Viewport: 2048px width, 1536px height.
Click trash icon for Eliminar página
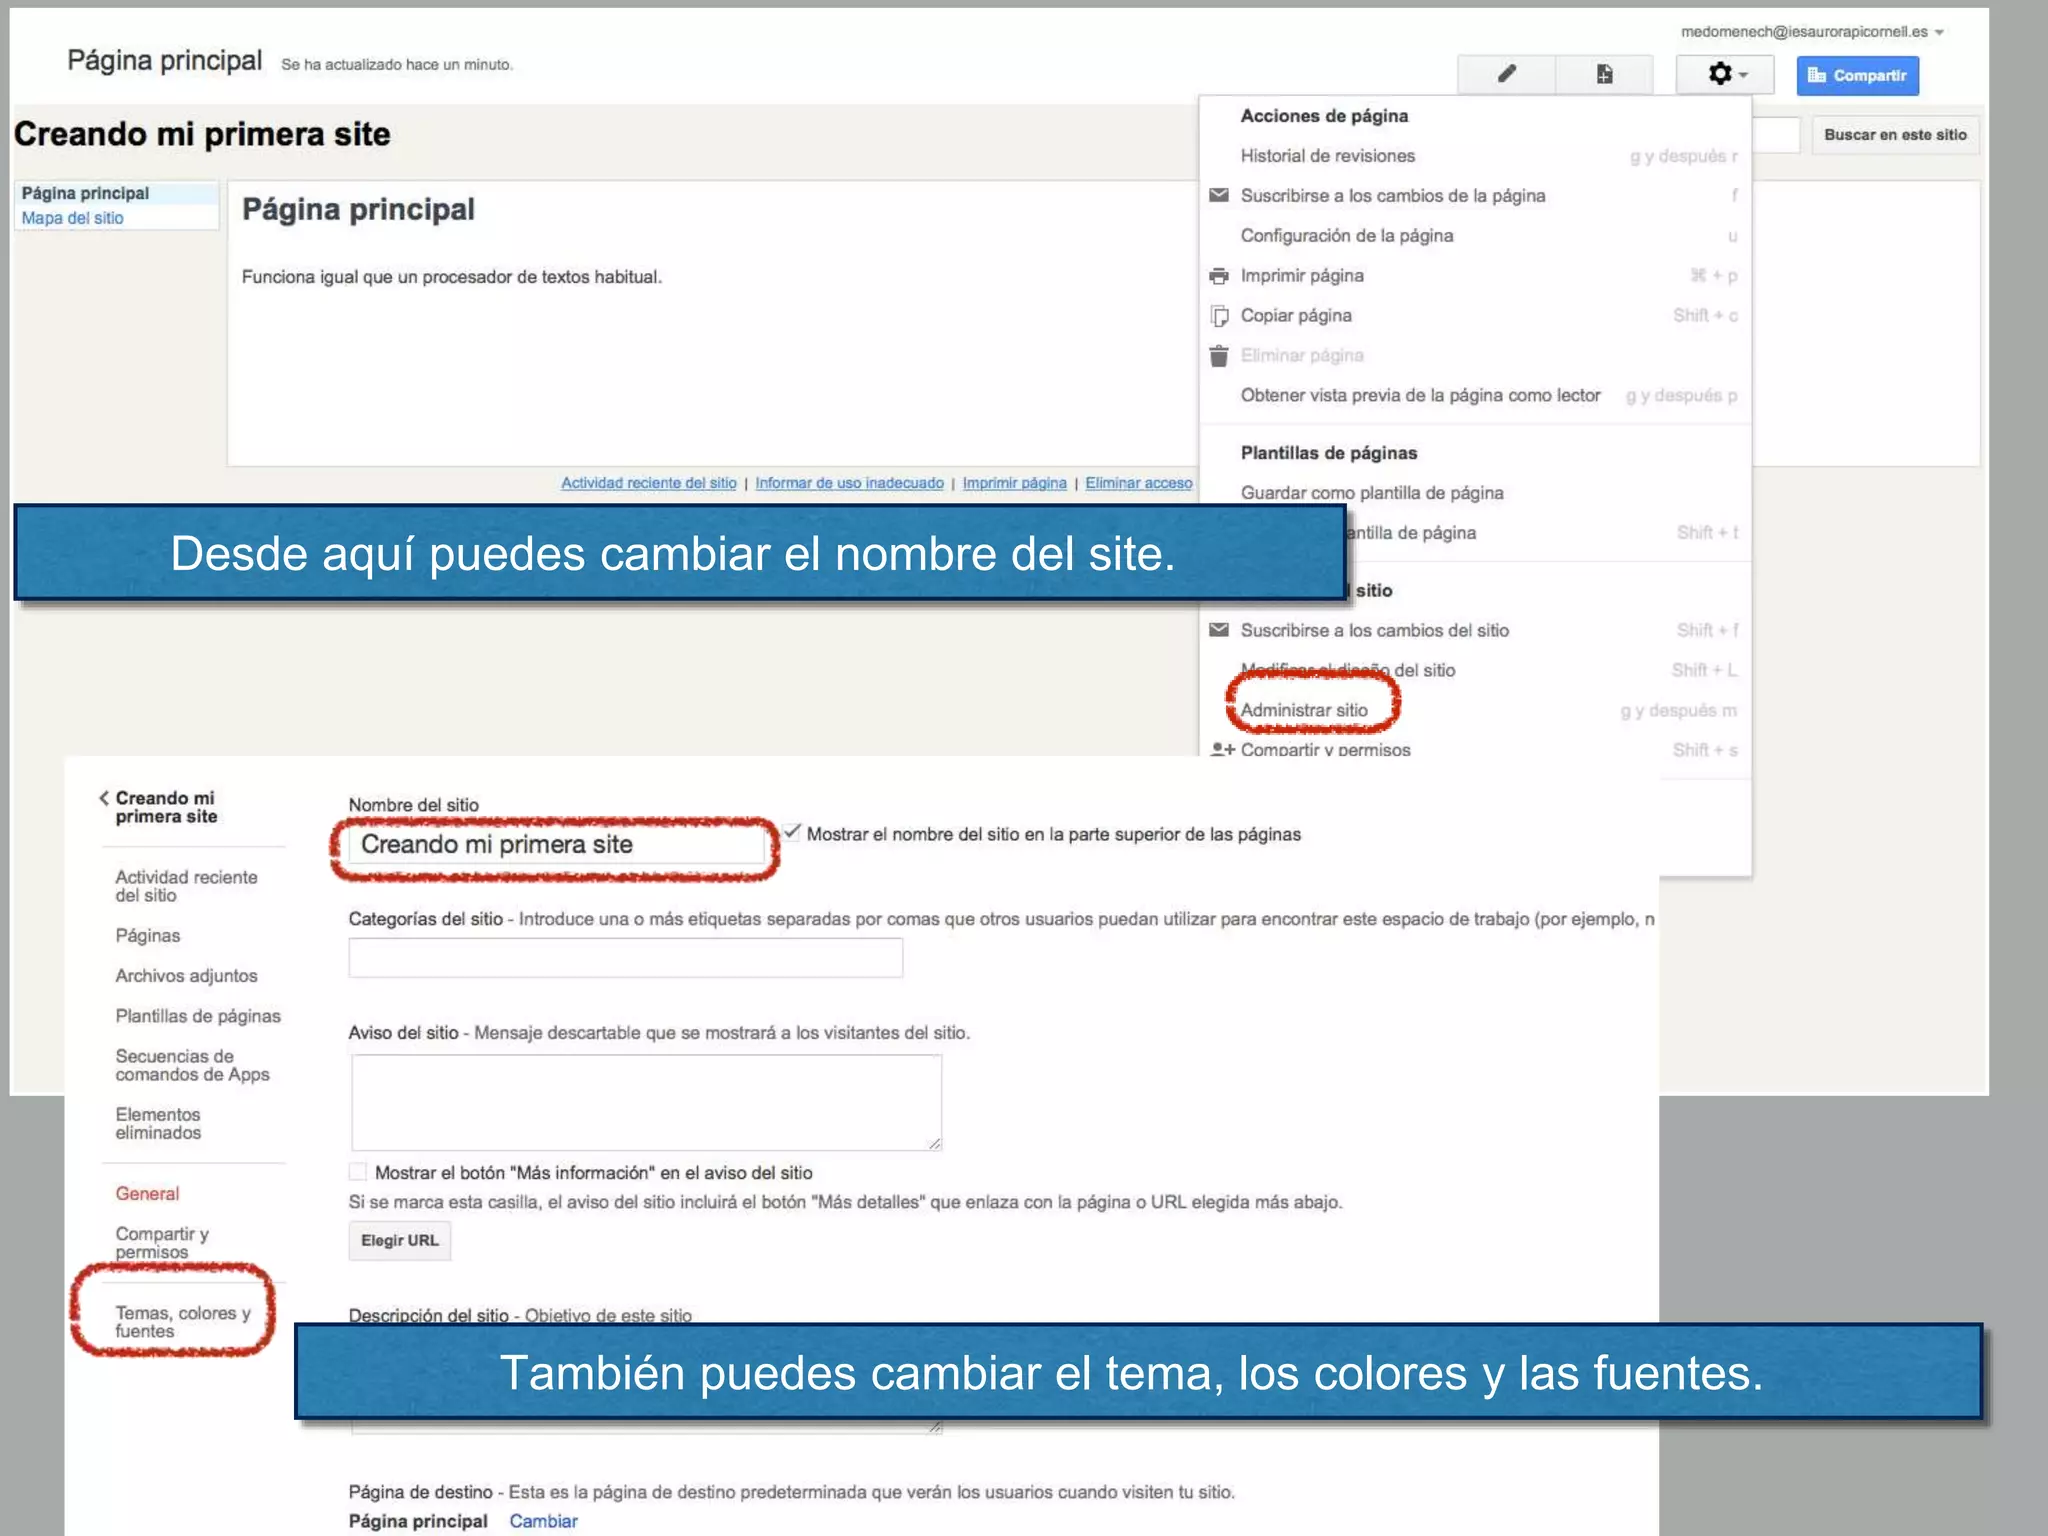[x=1218, y=355]
